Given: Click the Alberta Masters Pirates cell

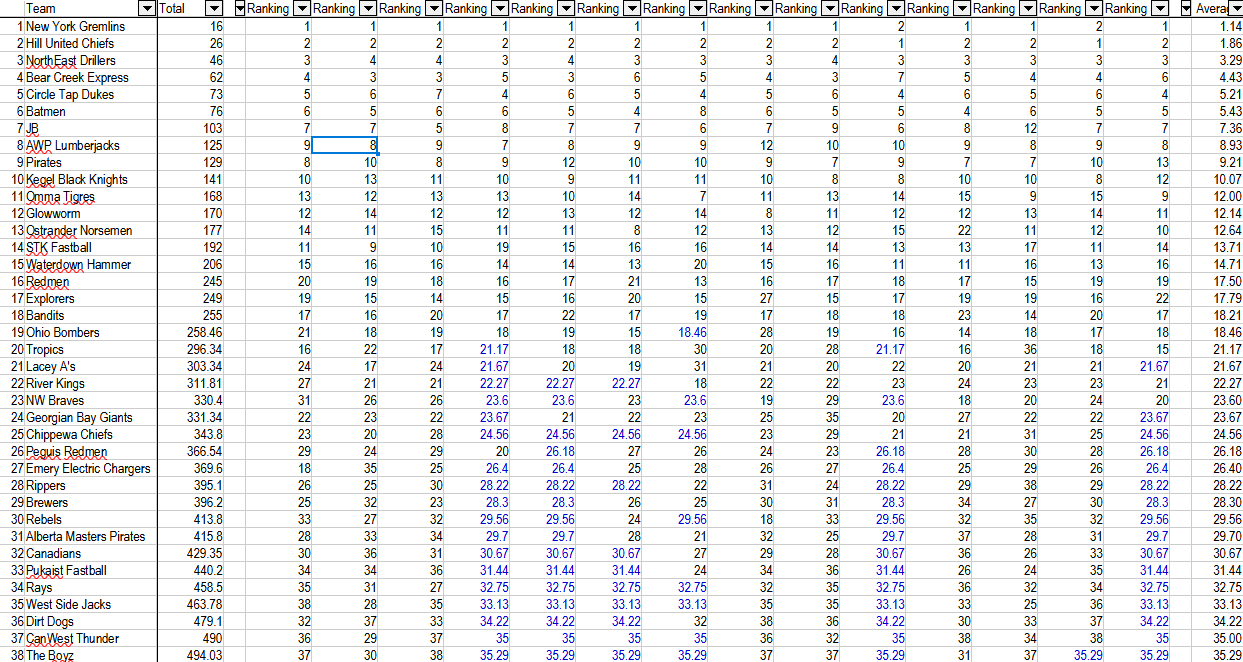Looking at the screenshot, I should pyautogui.click(x=86, y=536).
